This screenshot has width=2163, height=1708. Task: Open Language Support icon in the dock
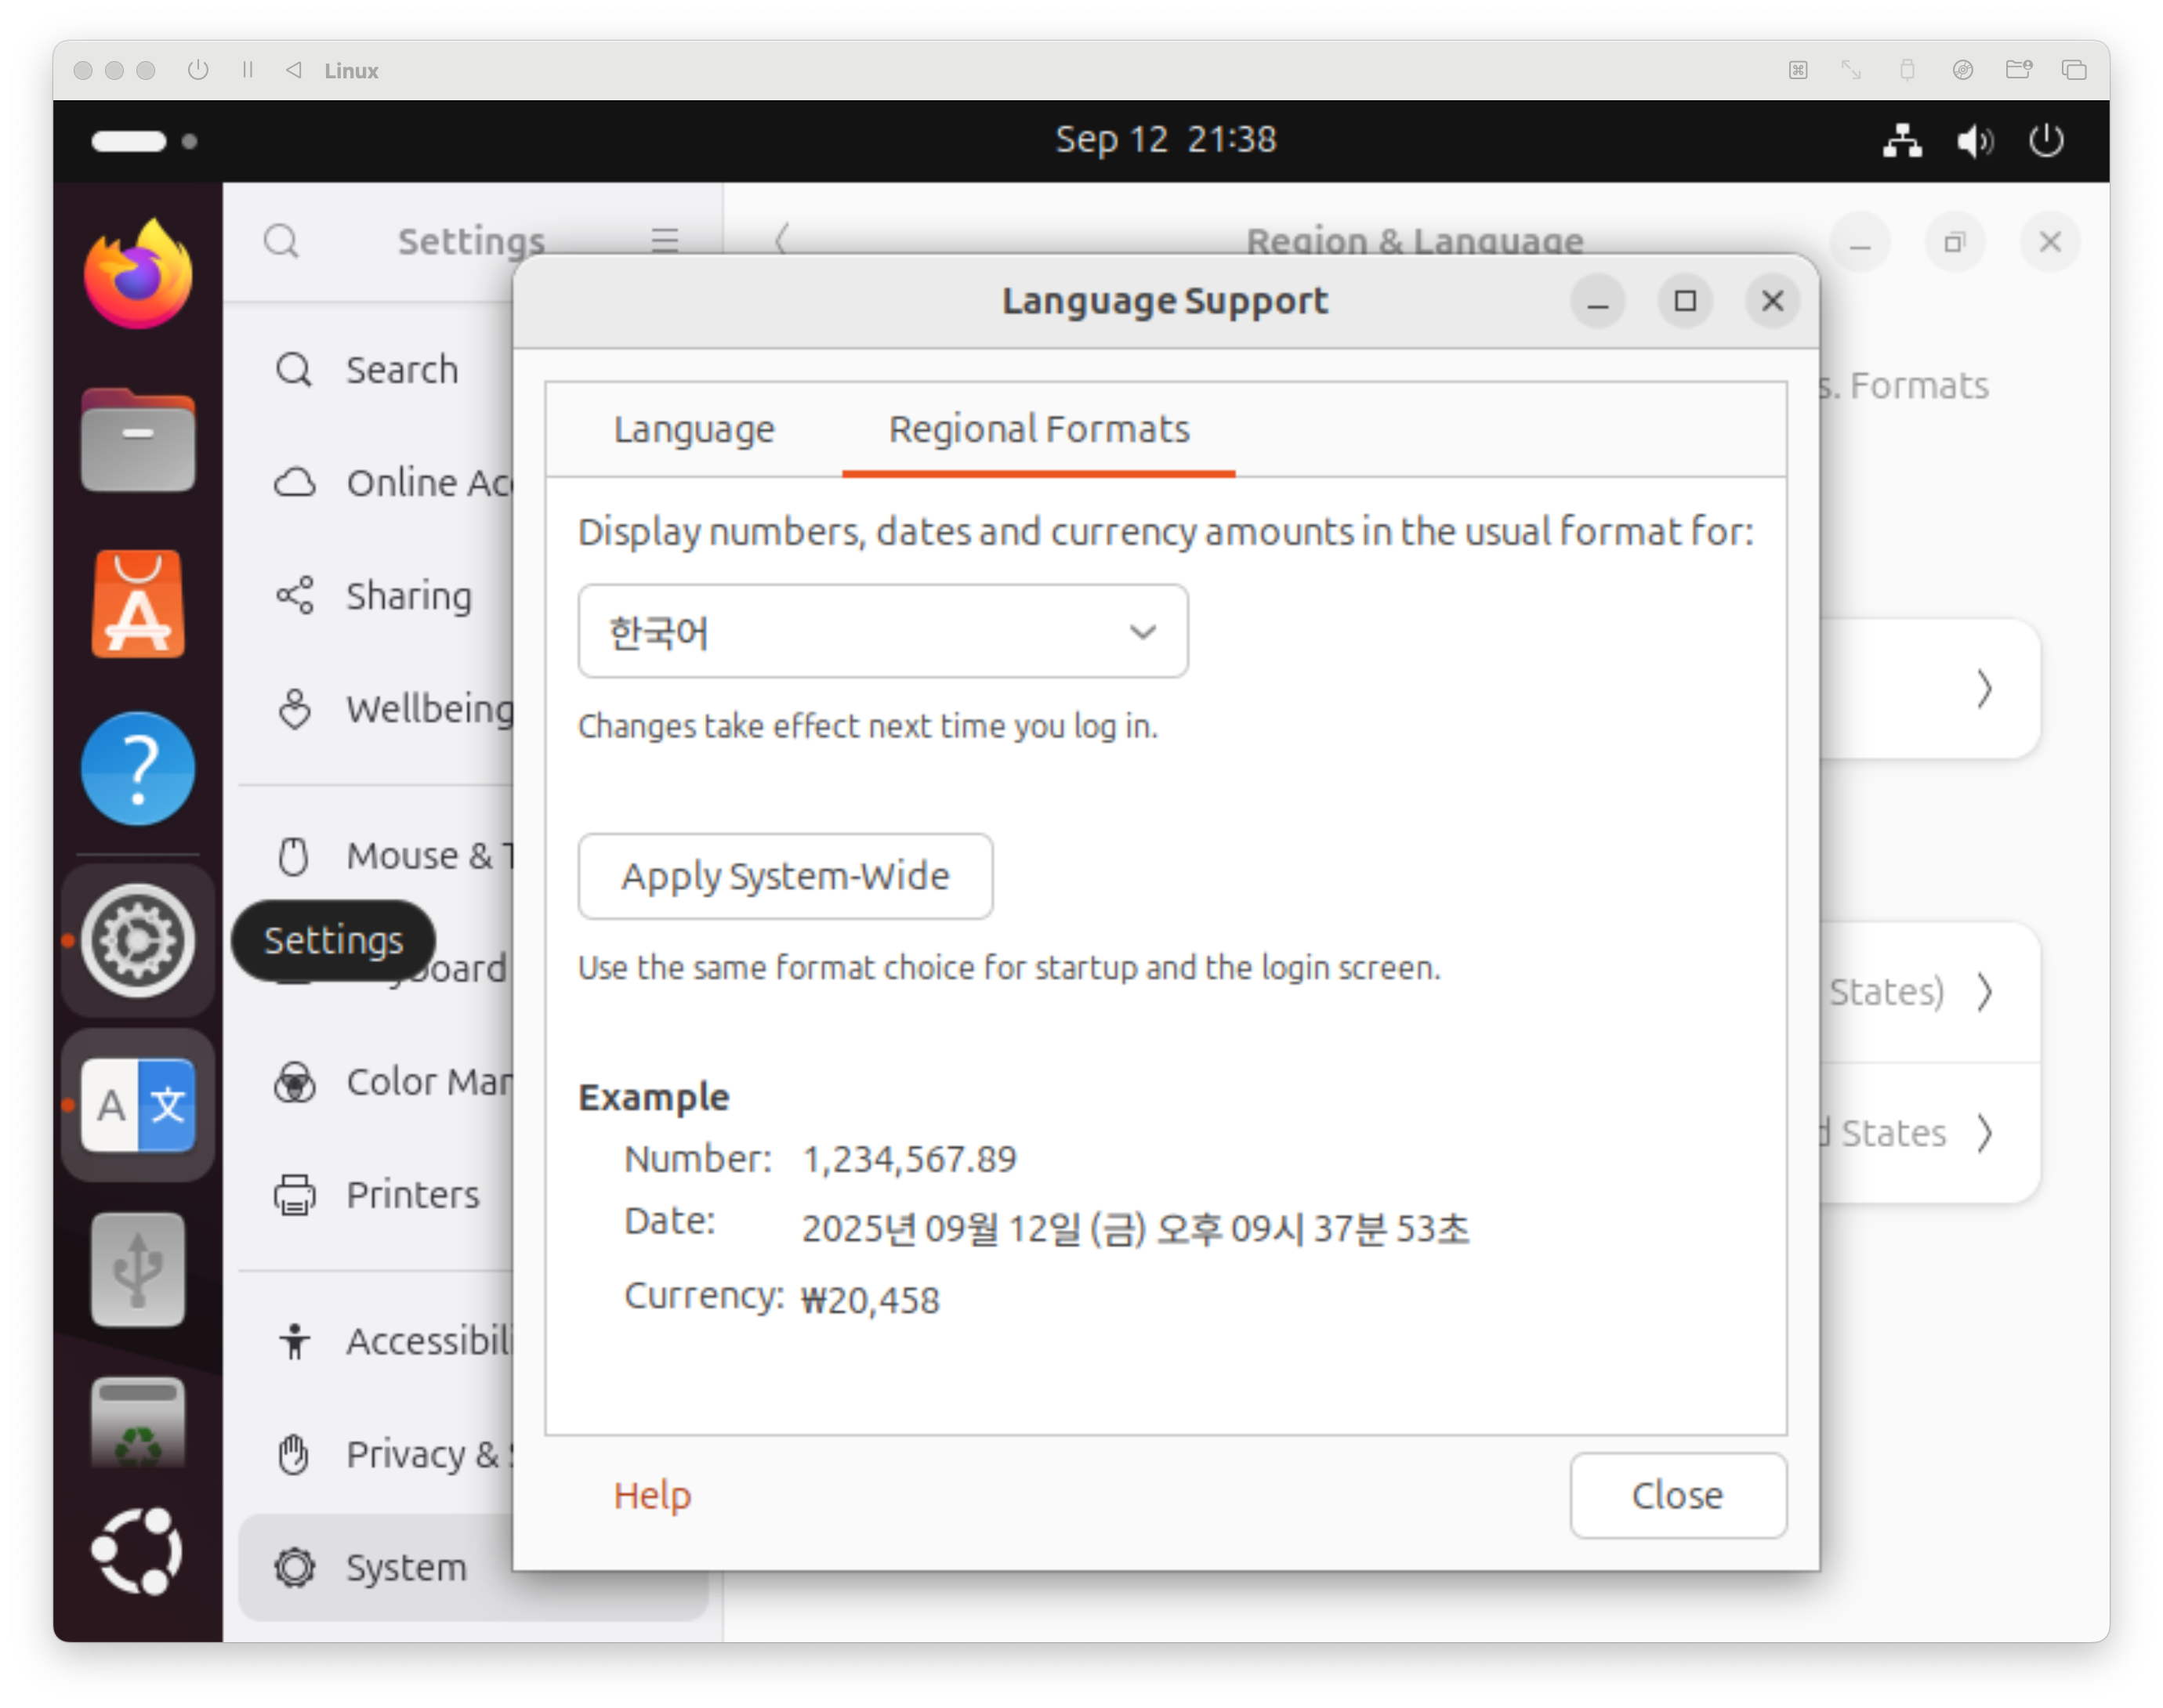click(138, 1105)
